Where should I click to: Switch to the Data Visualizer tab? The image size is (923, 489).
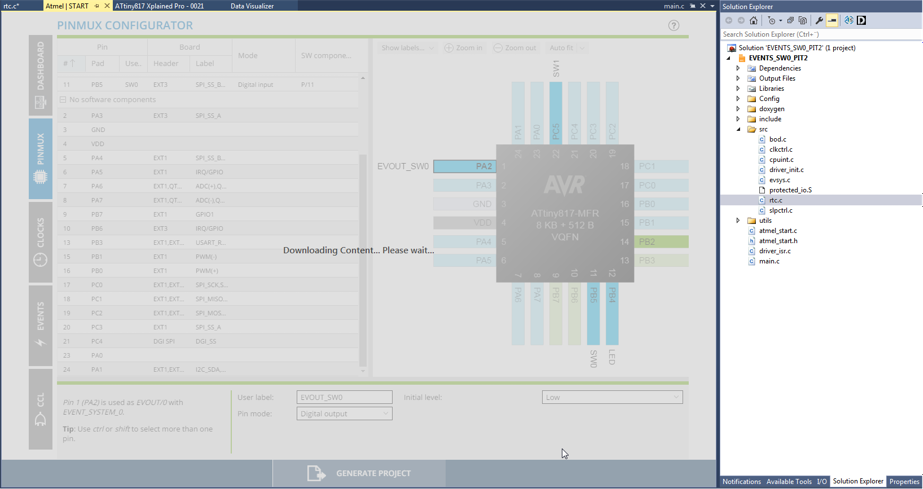tap(252, 6)
